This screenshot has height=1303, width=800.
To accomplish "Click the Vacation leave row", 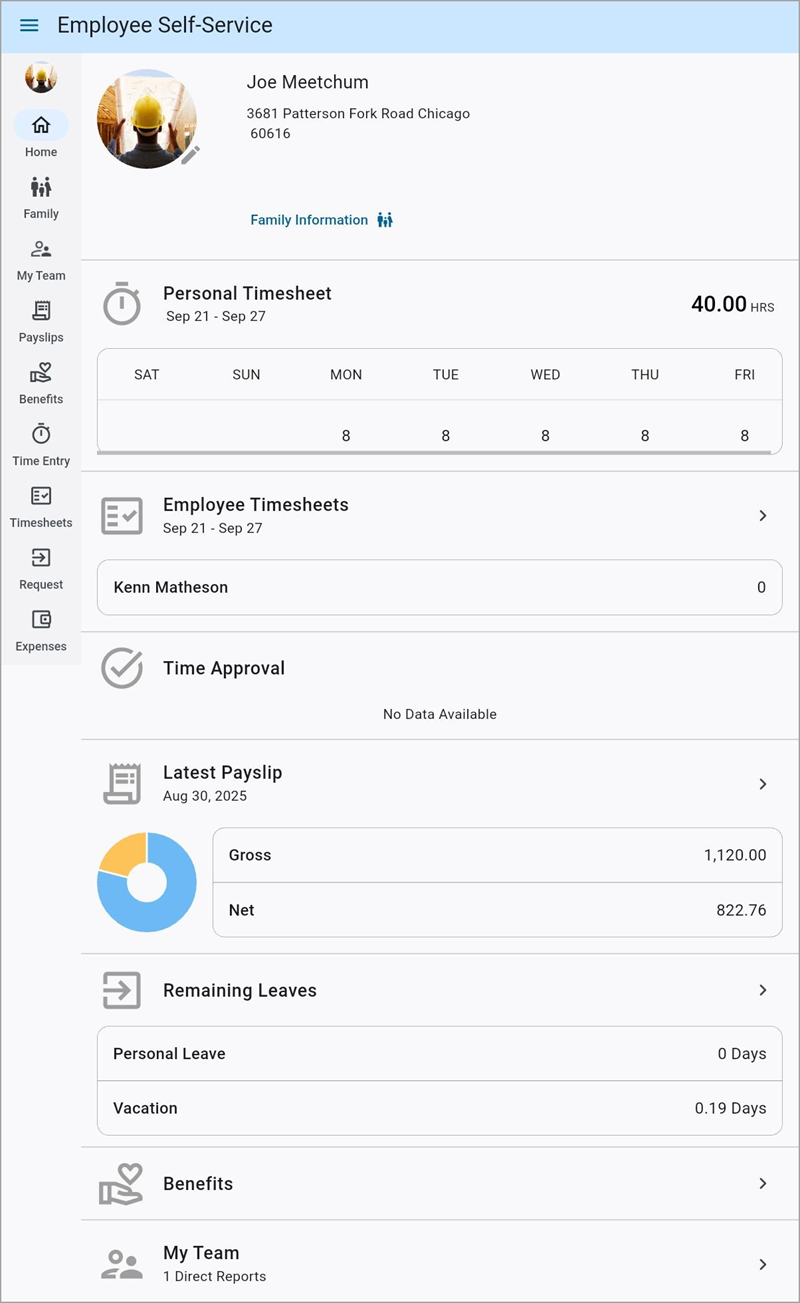I will click(439, 1108).
